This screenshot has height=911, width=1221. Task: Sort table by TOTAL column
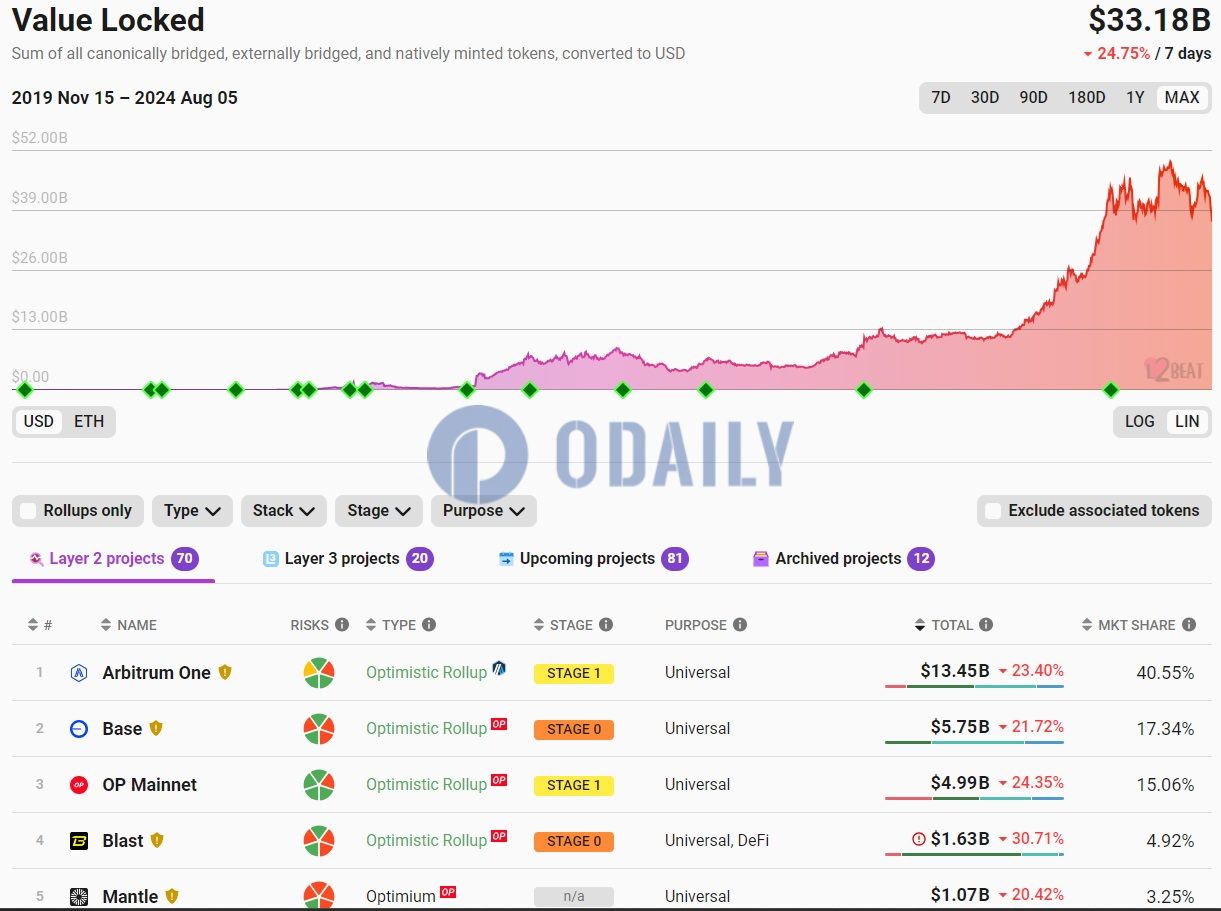(944, 625)
